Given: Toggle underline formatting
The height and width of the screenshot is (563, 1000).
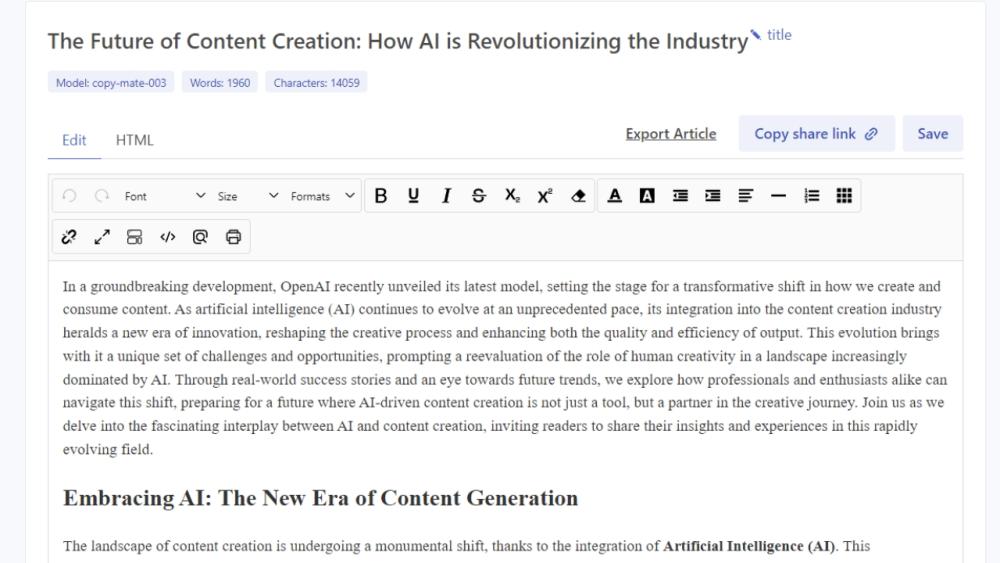Looking at the screenshot, I should pyautogui.click(x=413, y=196).
